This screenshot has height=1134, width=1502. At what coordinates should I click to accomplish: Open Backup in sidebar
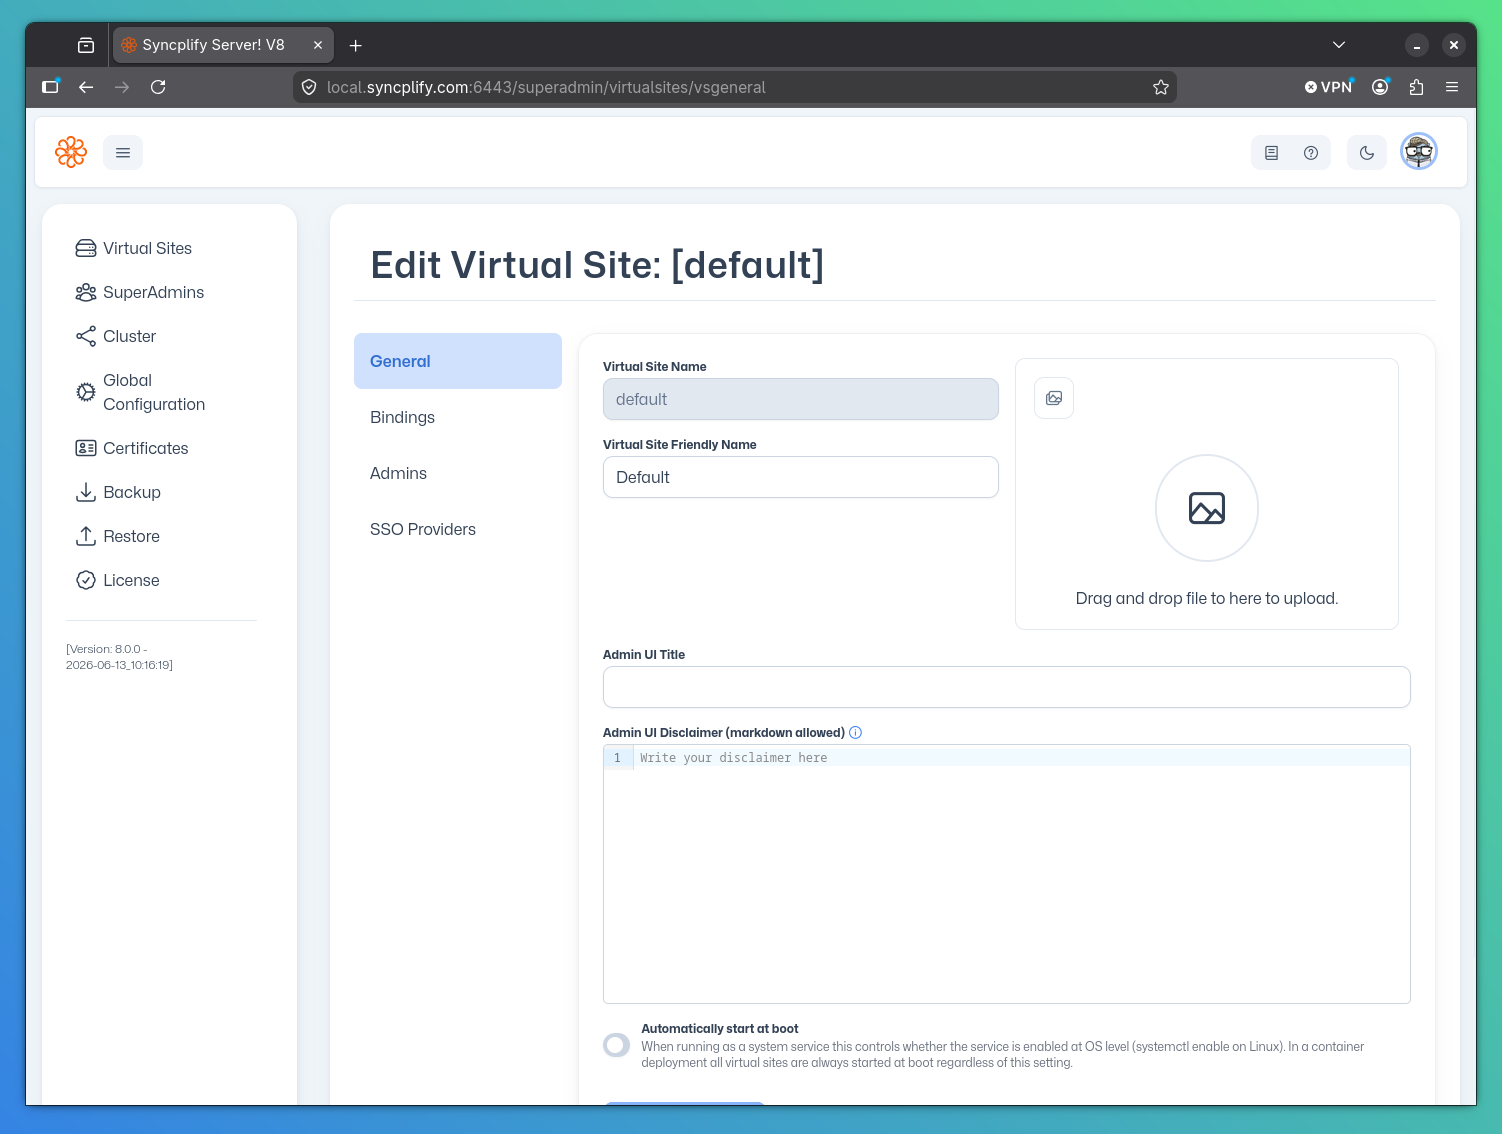(x=118, y=492)
